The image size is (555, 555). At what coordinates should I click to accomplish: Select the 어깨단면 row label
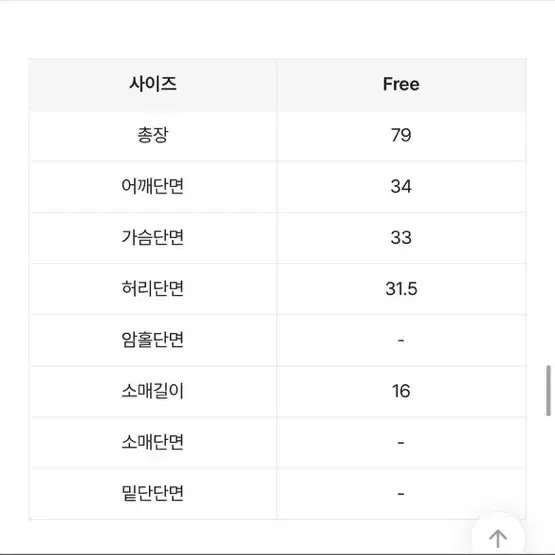point(153,186)
